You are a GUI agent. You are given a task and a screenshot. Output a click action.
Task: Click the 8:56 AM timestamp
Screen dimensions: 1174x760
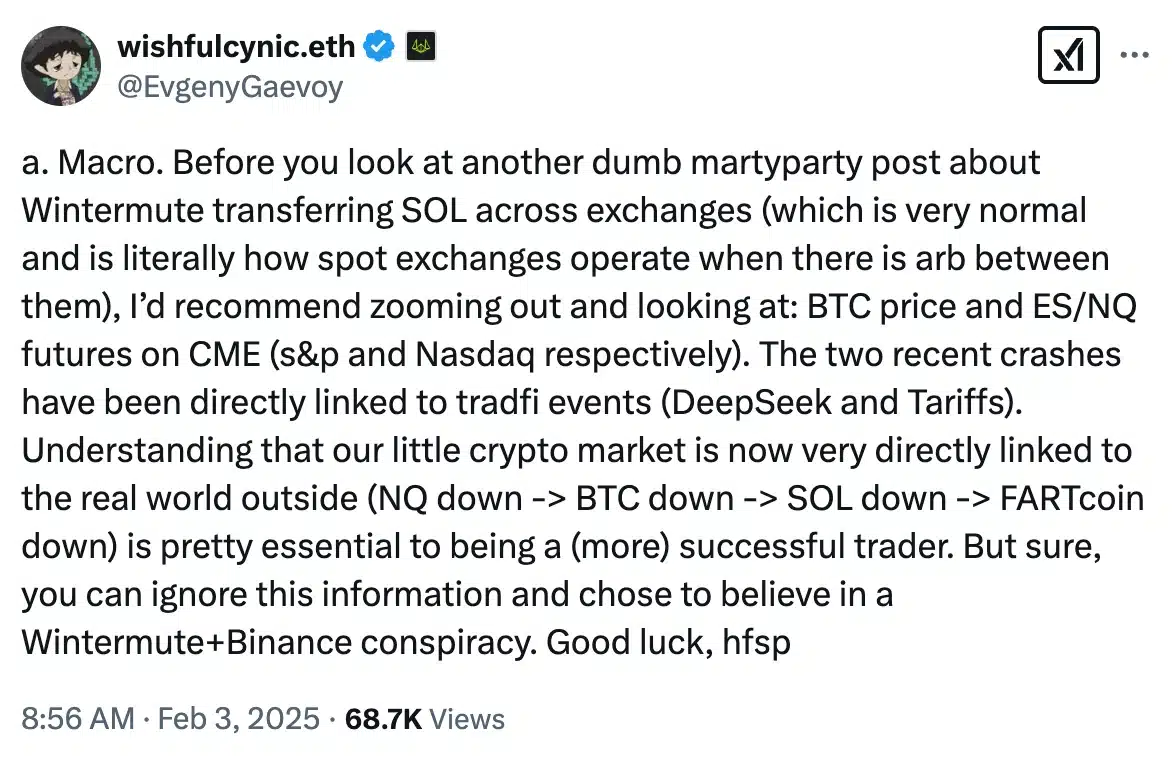76,718
